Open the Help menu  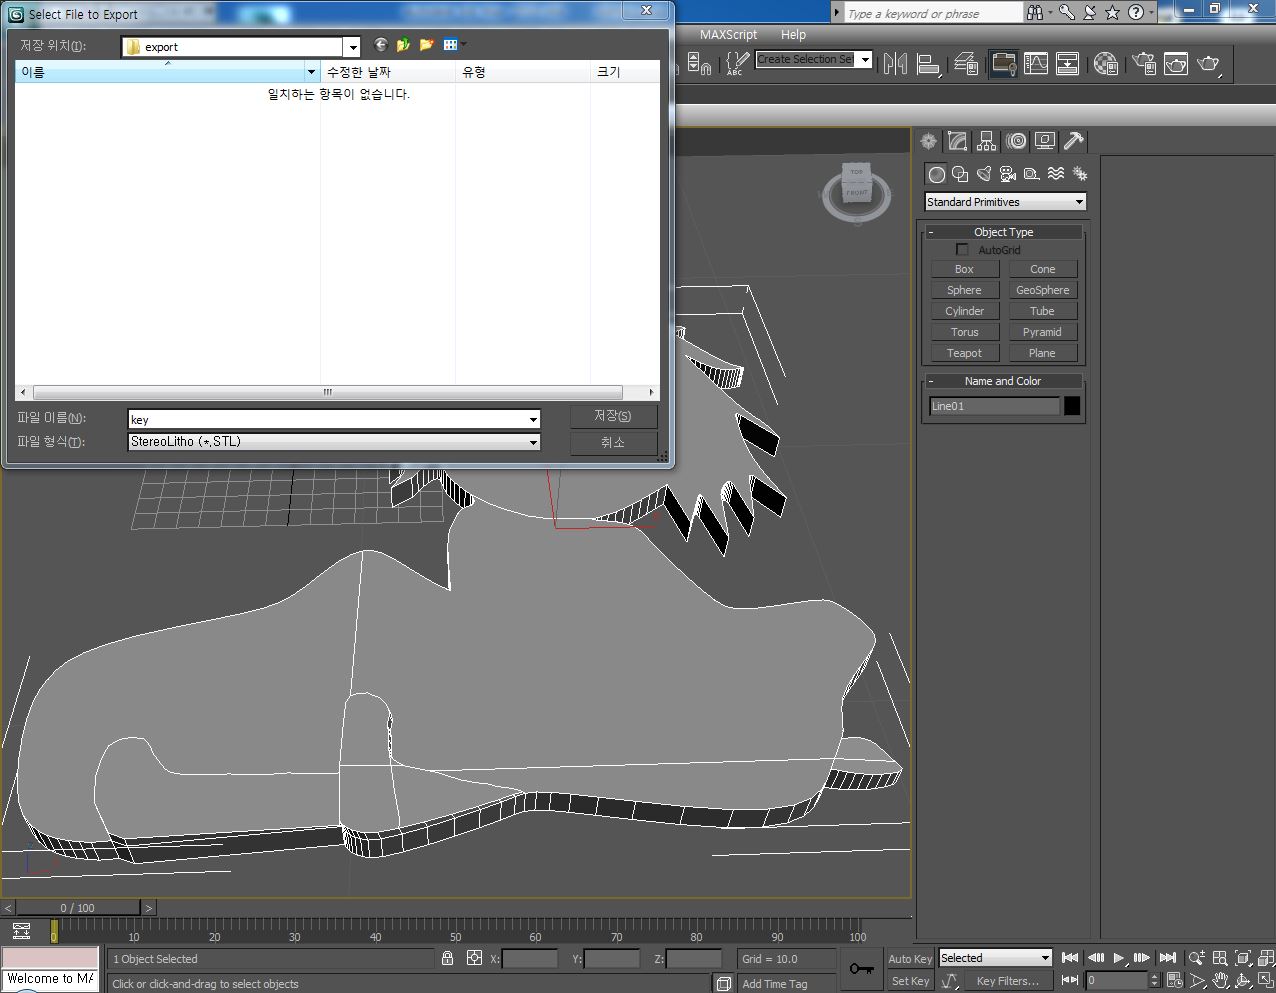793,34
